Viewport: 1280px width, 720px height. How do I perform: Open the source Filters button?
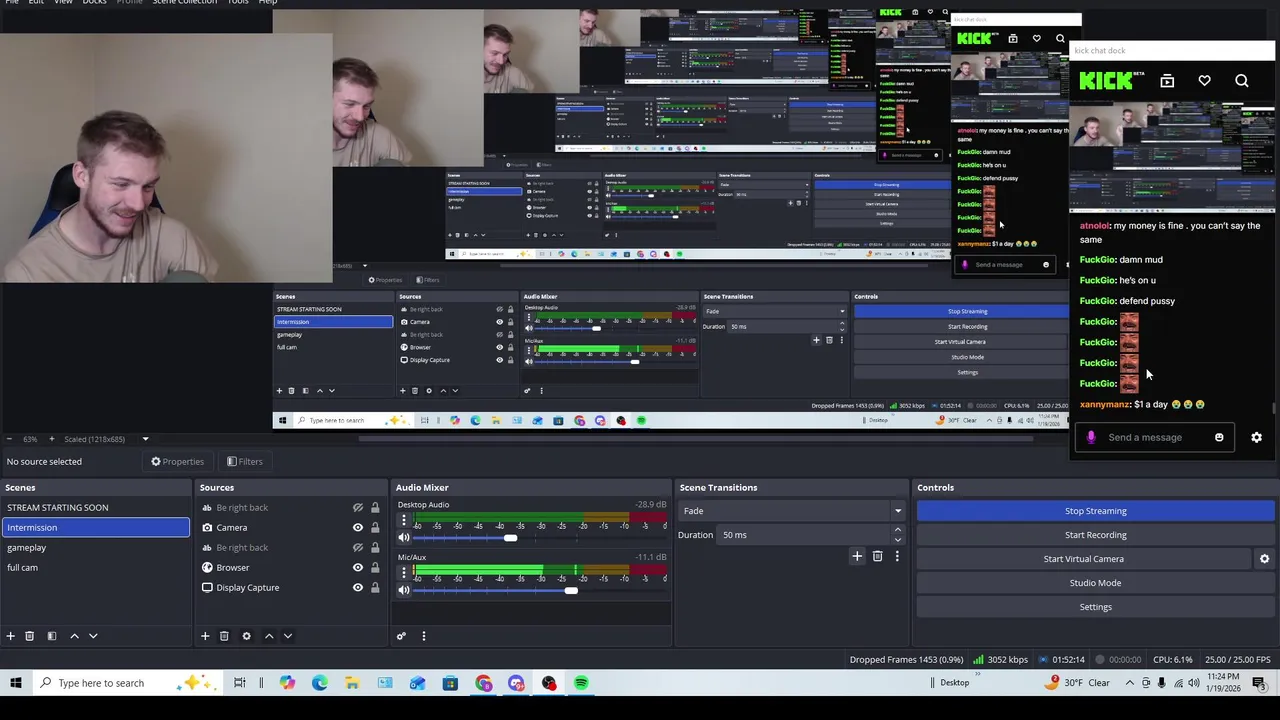244,462
